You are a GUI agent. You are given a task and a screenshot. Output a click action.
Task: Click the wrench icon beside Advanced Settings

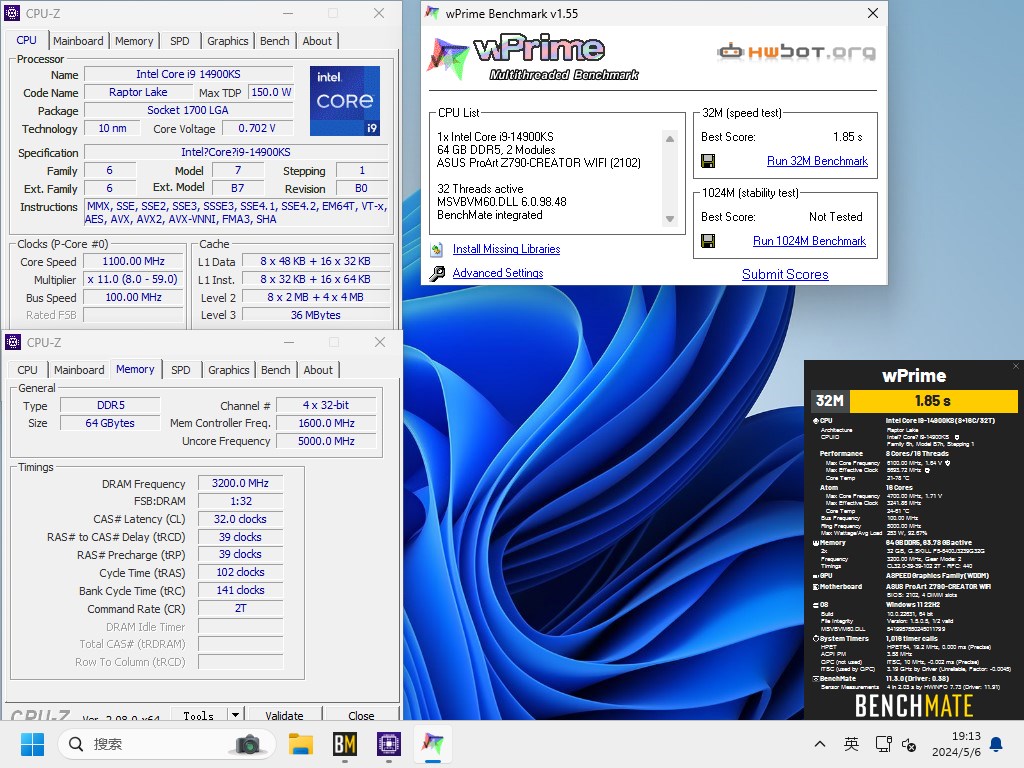(437, 273)
